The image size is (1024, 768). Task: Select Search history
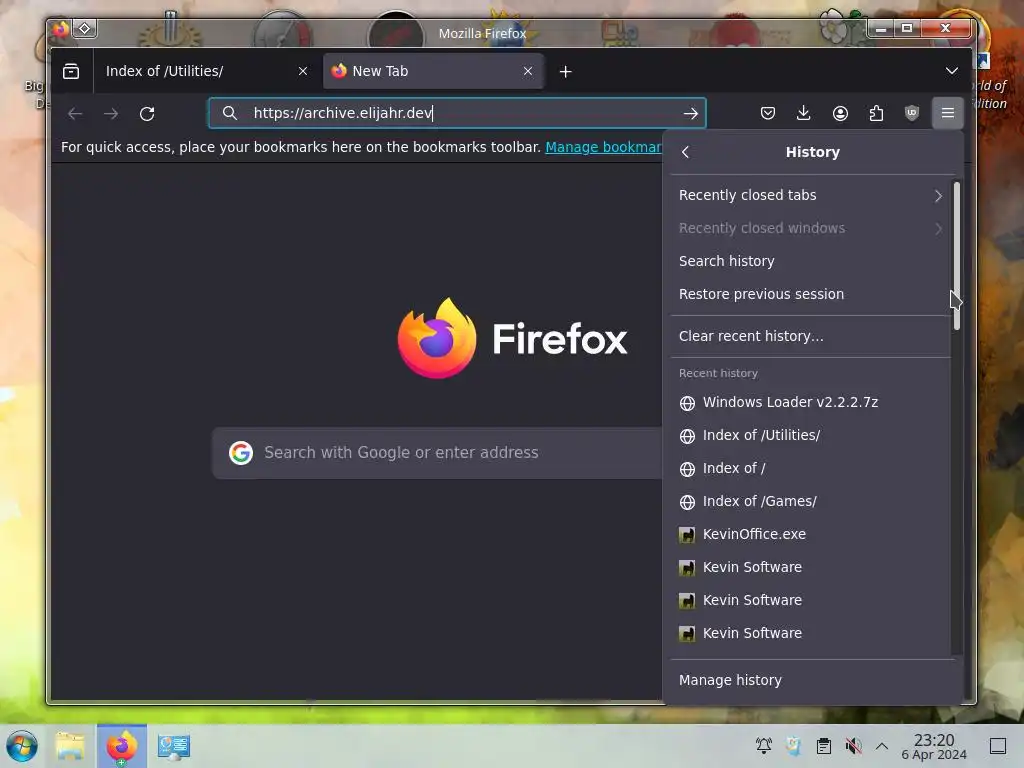pos(810,261)
